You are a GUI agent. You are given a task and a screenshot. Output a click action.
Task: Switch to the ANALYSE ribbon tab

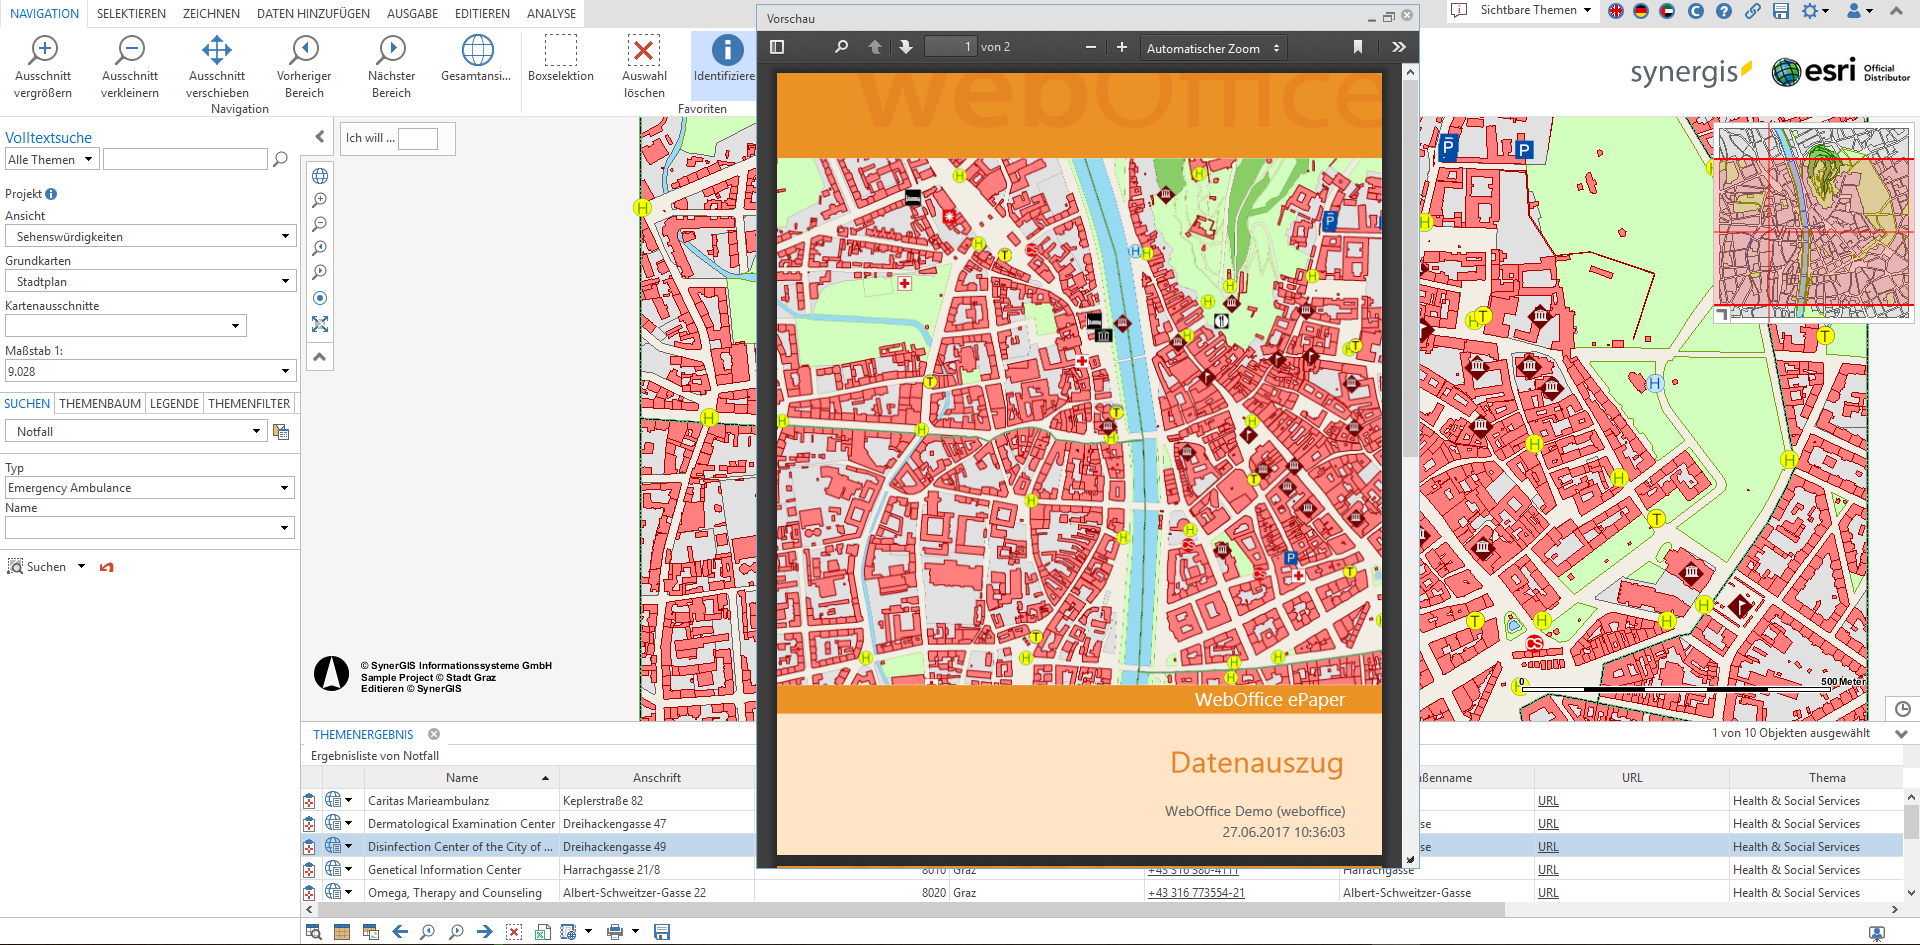click(551, 13)
